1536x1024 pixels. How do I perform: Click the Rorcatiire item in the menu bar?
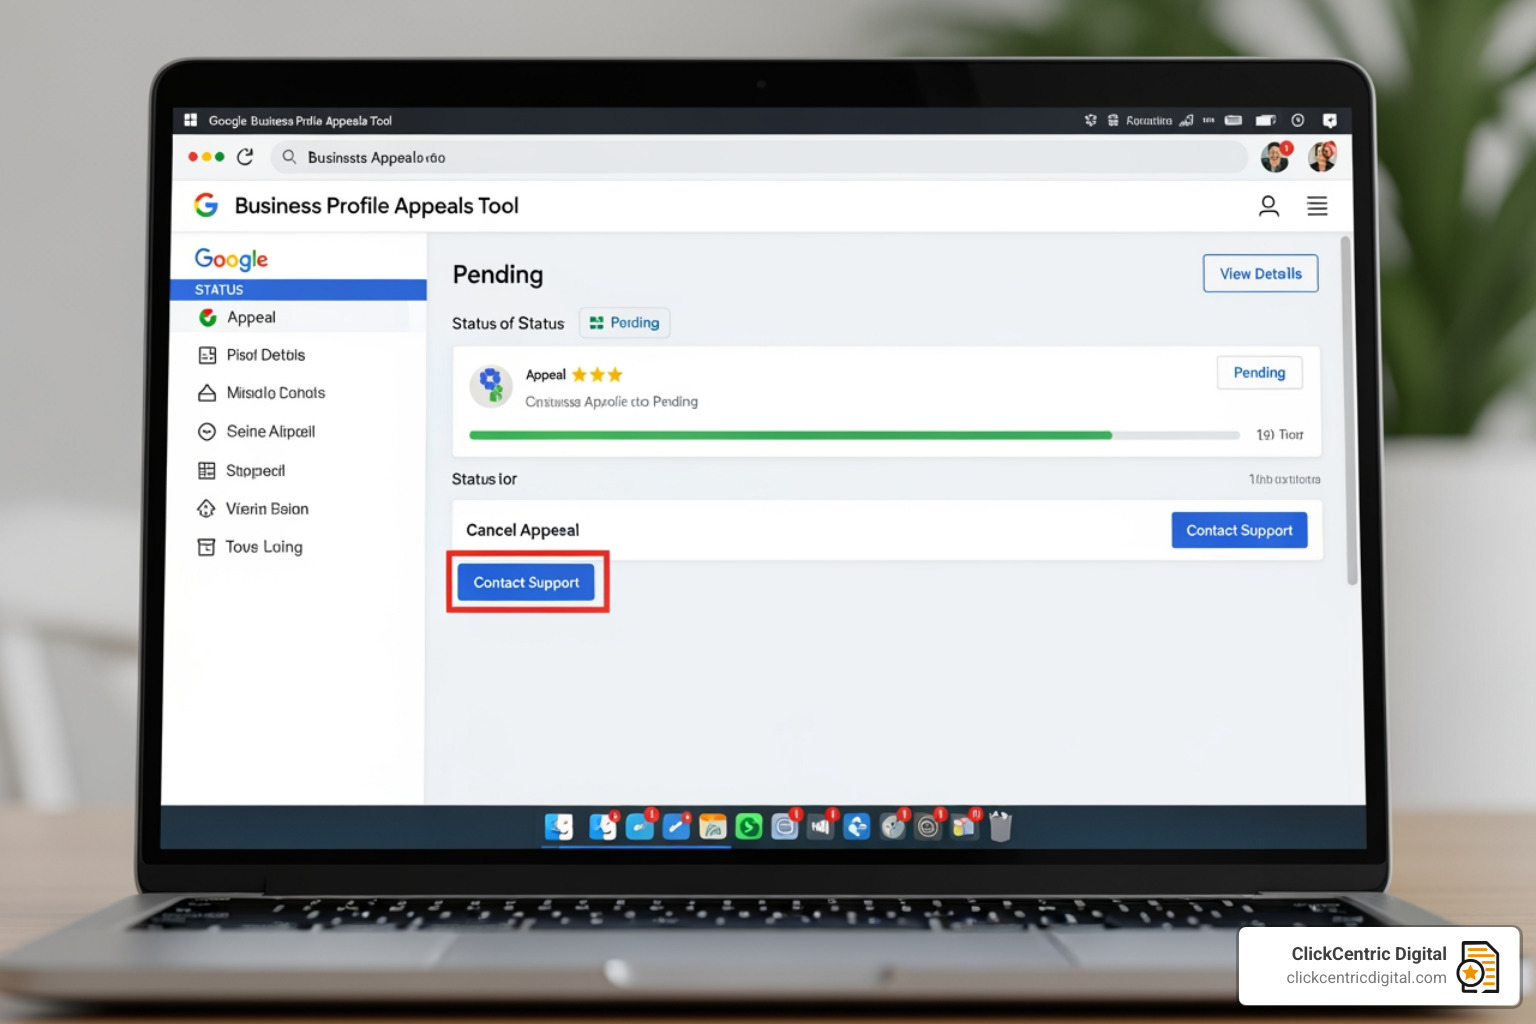point(1149,120)
